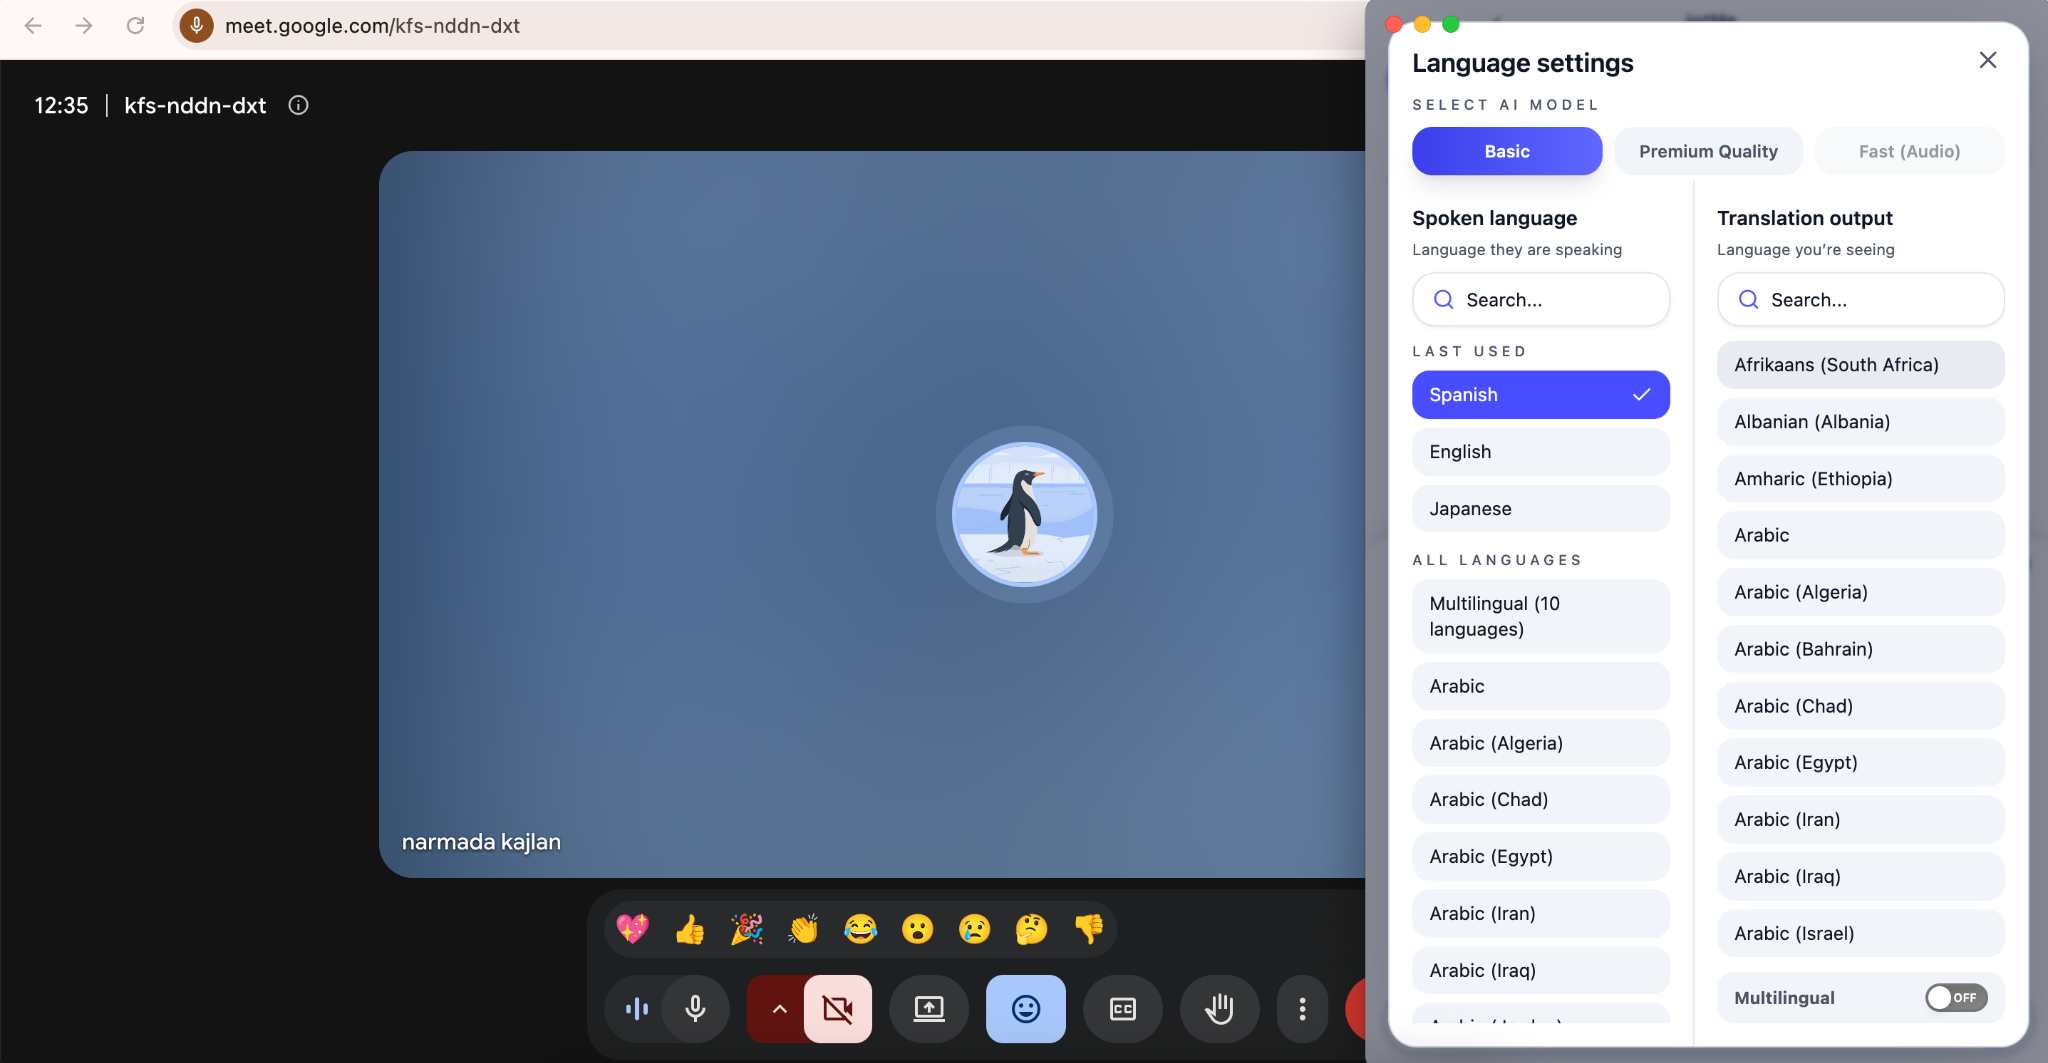The height and width of the screenshot is (1063, 2048).
Task: Send the thumbs down reaction
Action: 1089,929
